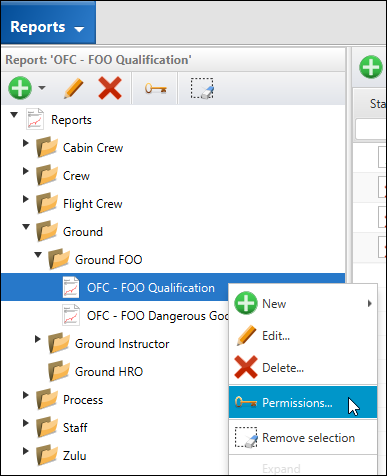Select the Ground FOO tree label

109,260
